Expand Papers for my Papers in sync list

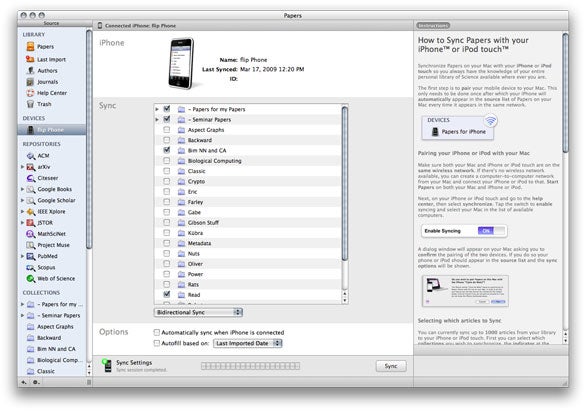tap(157, 109)
